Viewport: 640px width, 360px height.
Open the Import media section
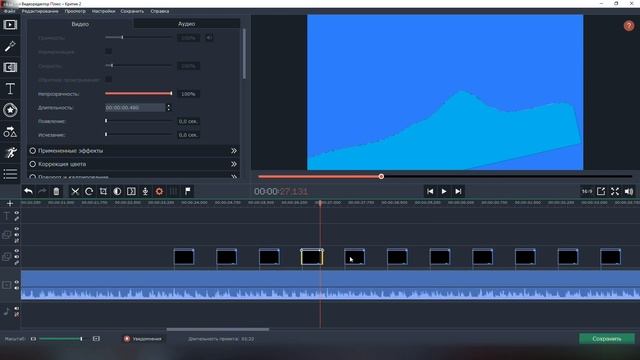[10, 25]
